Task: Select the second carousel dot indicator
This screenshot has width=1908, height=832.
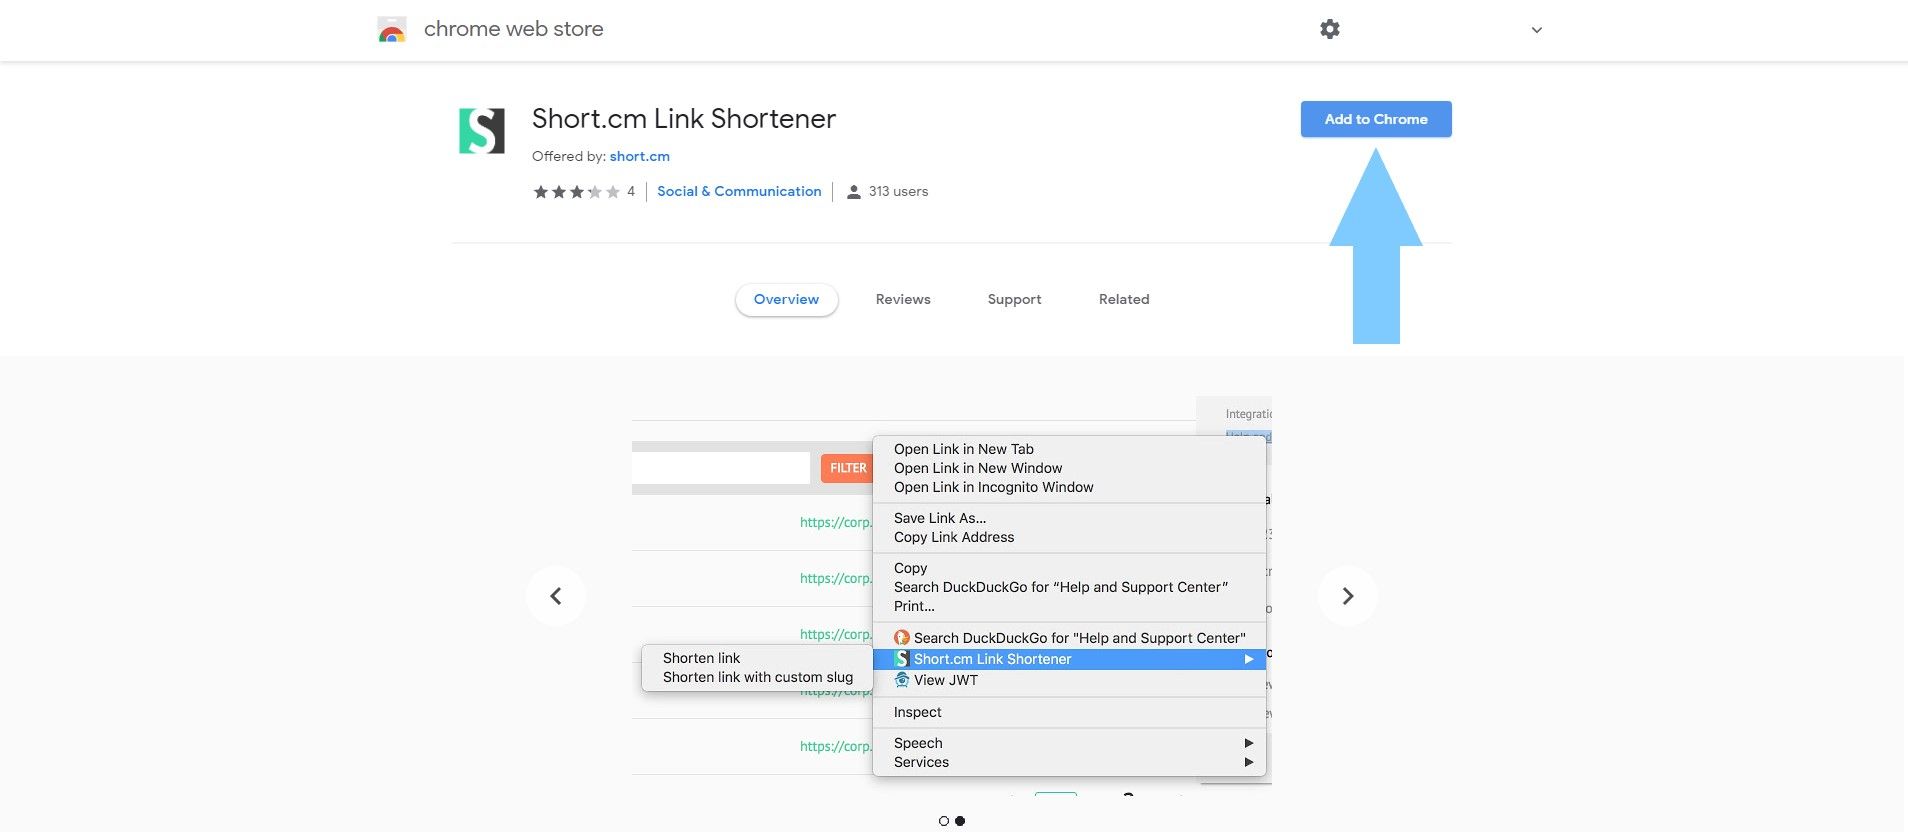Action: coord(960,821)
